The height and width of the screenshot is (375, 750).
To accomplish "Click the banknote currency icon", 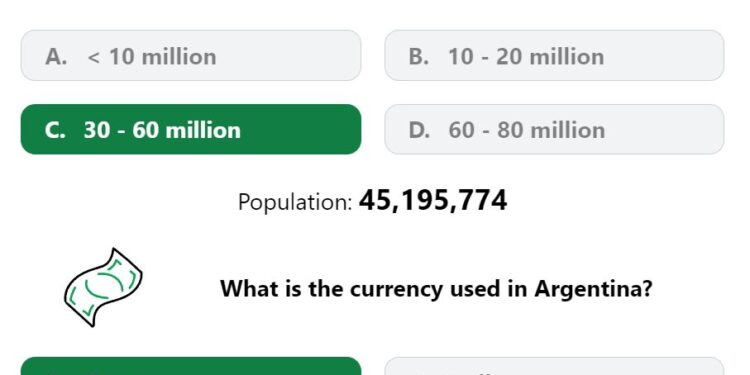I will click(x=103, y=287).
